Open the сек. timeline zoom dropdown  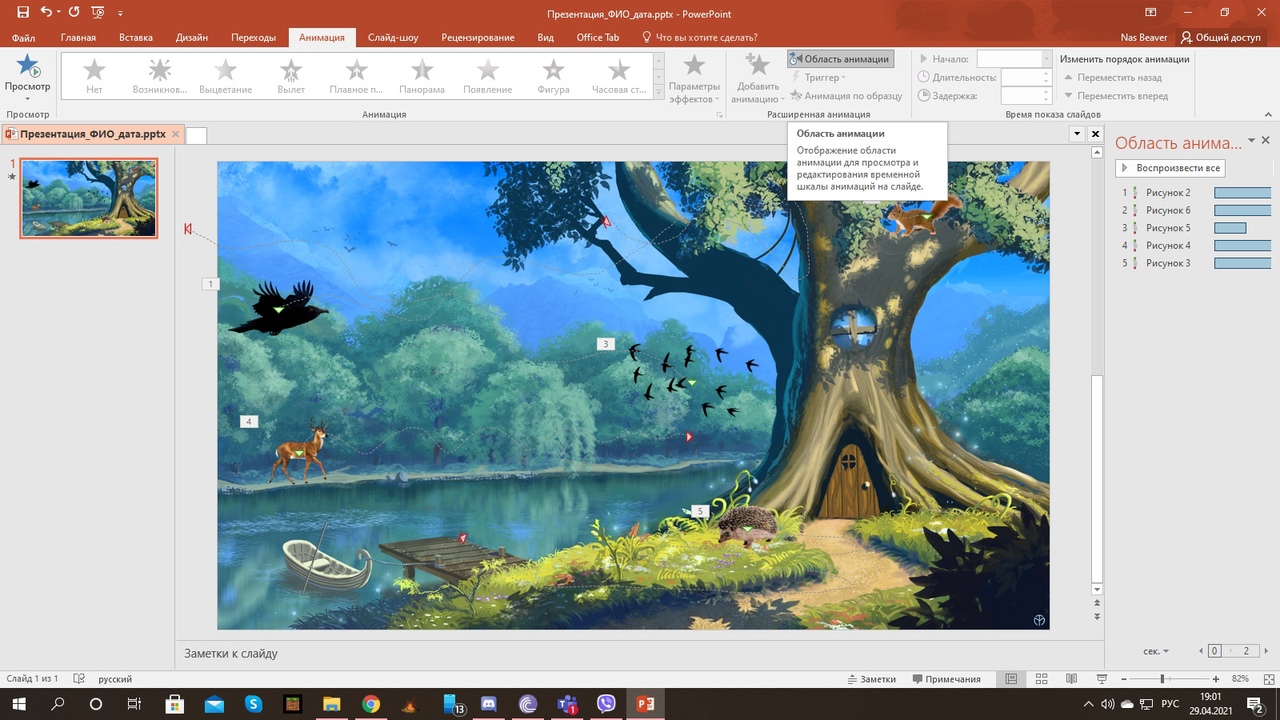[1156, 651]
